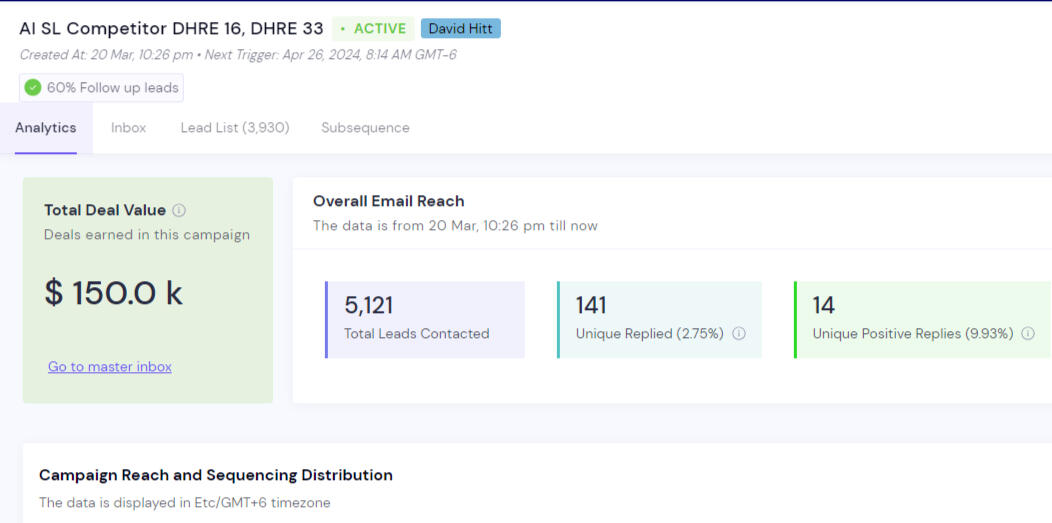Click the ACTIVE campaign status badge
The height and width of the screenshot is (523, 1052).
[x=373, y=29]
